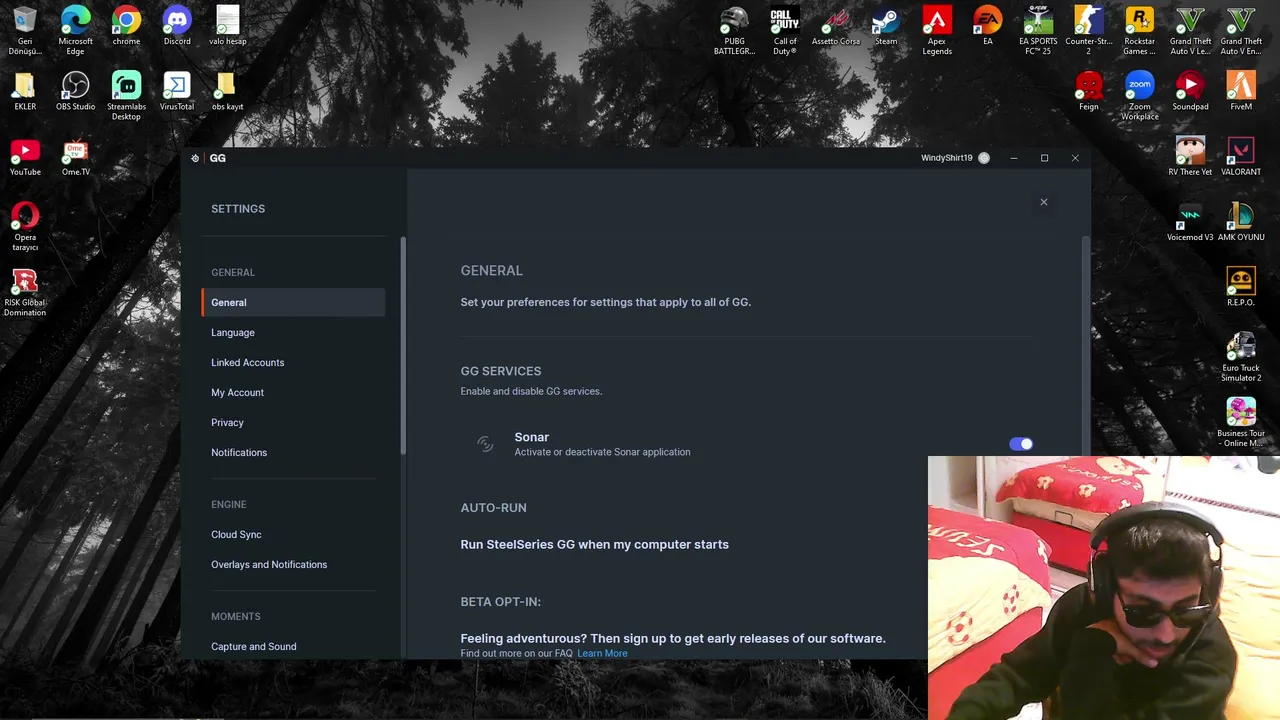
Task: Launch Grand Theft Auto V Legacy shortcut
Action: 1190,31
